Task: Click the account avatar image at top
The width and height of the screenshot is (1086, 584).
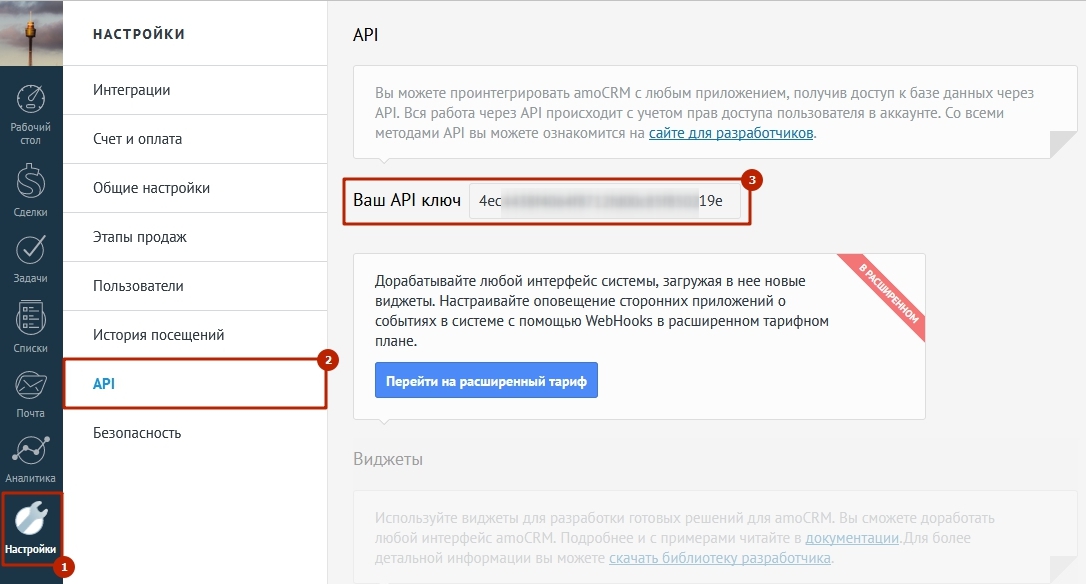Action: click(31, 33)
